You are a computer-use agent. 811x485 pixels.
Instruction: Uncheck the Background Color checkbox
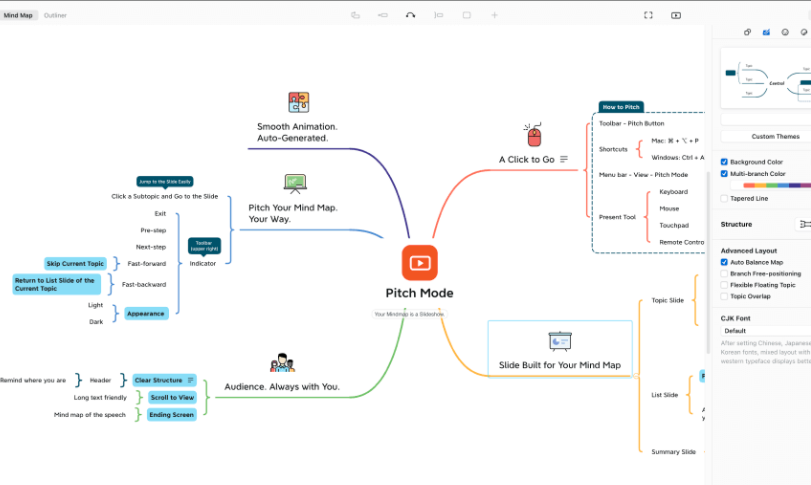tap(725, 161)
